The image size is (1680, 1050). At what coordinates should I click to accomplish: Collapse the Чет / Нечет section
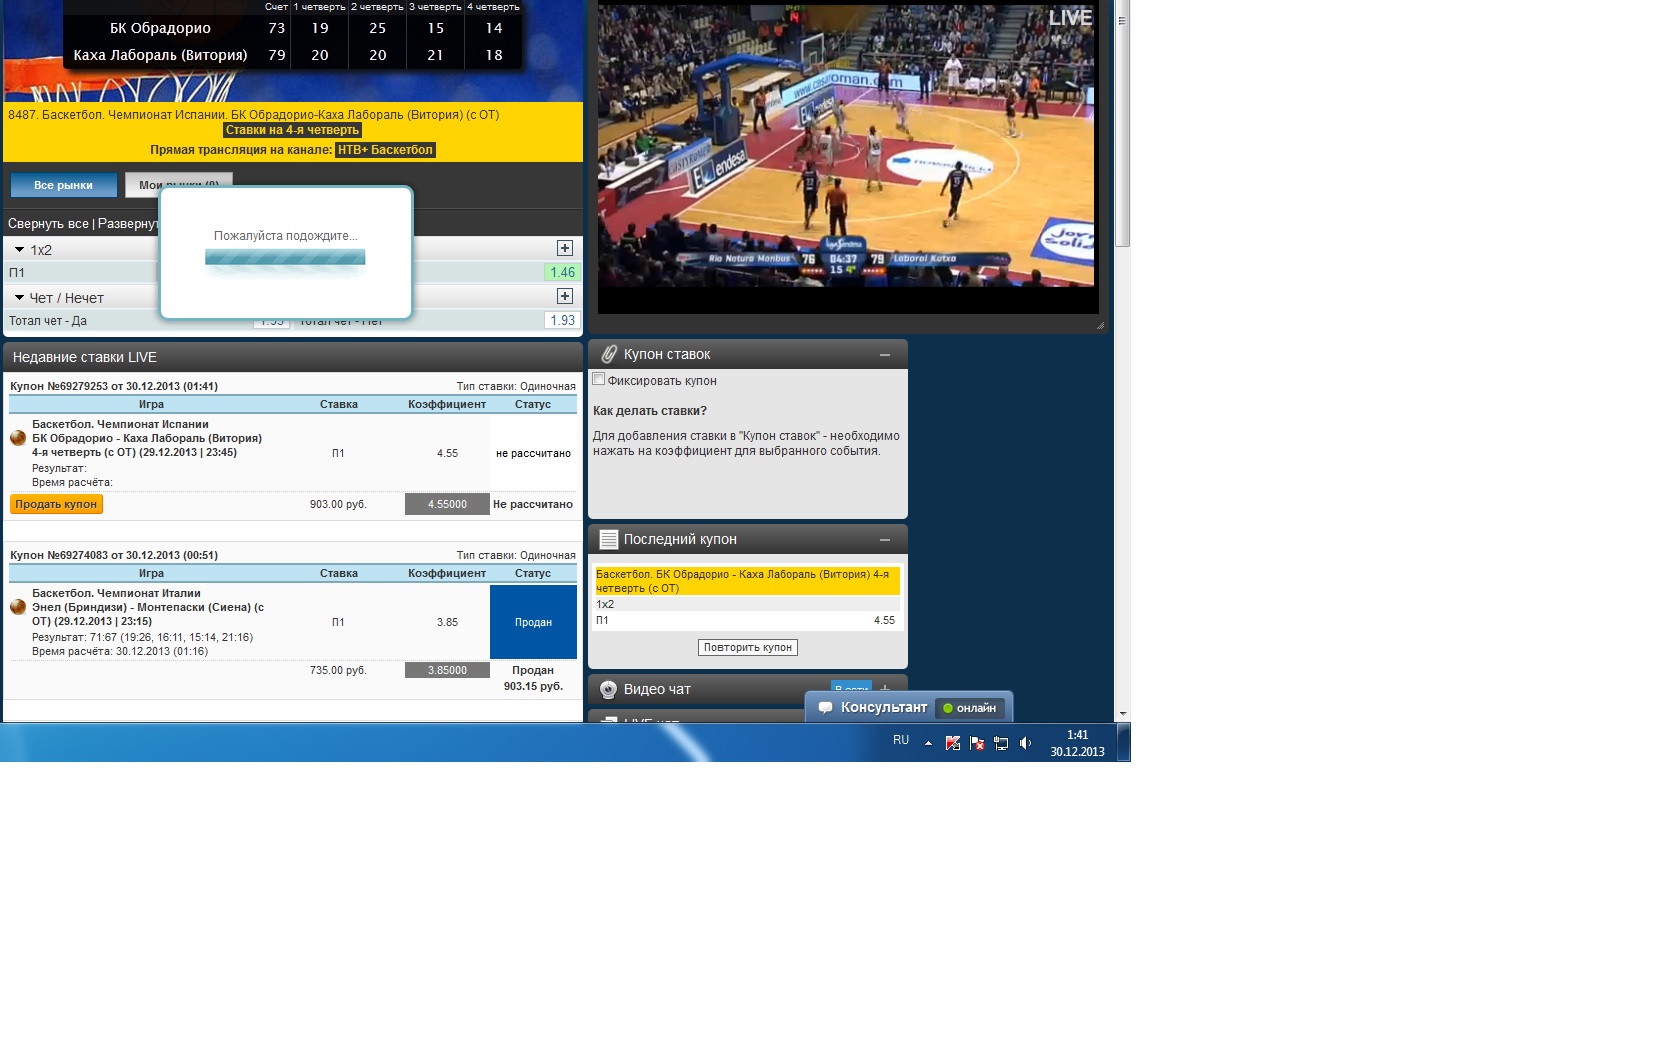(x=20, y=298)
